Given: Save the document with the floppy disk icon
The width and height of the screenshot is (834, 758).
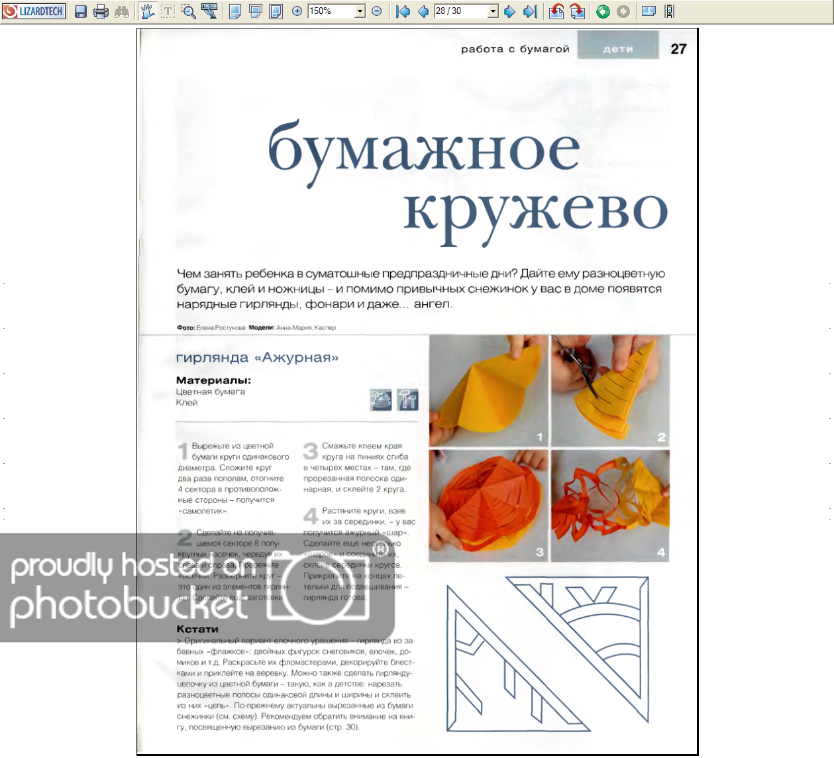Looking at the screenshot, I should pos(81,11).
